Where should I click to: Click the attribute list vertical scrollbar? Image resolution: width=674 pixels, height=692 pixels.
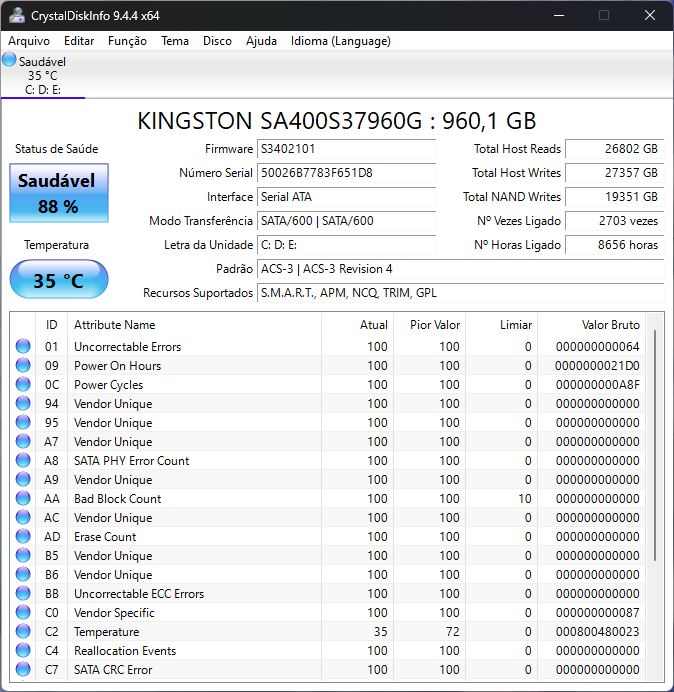point(655,446)
